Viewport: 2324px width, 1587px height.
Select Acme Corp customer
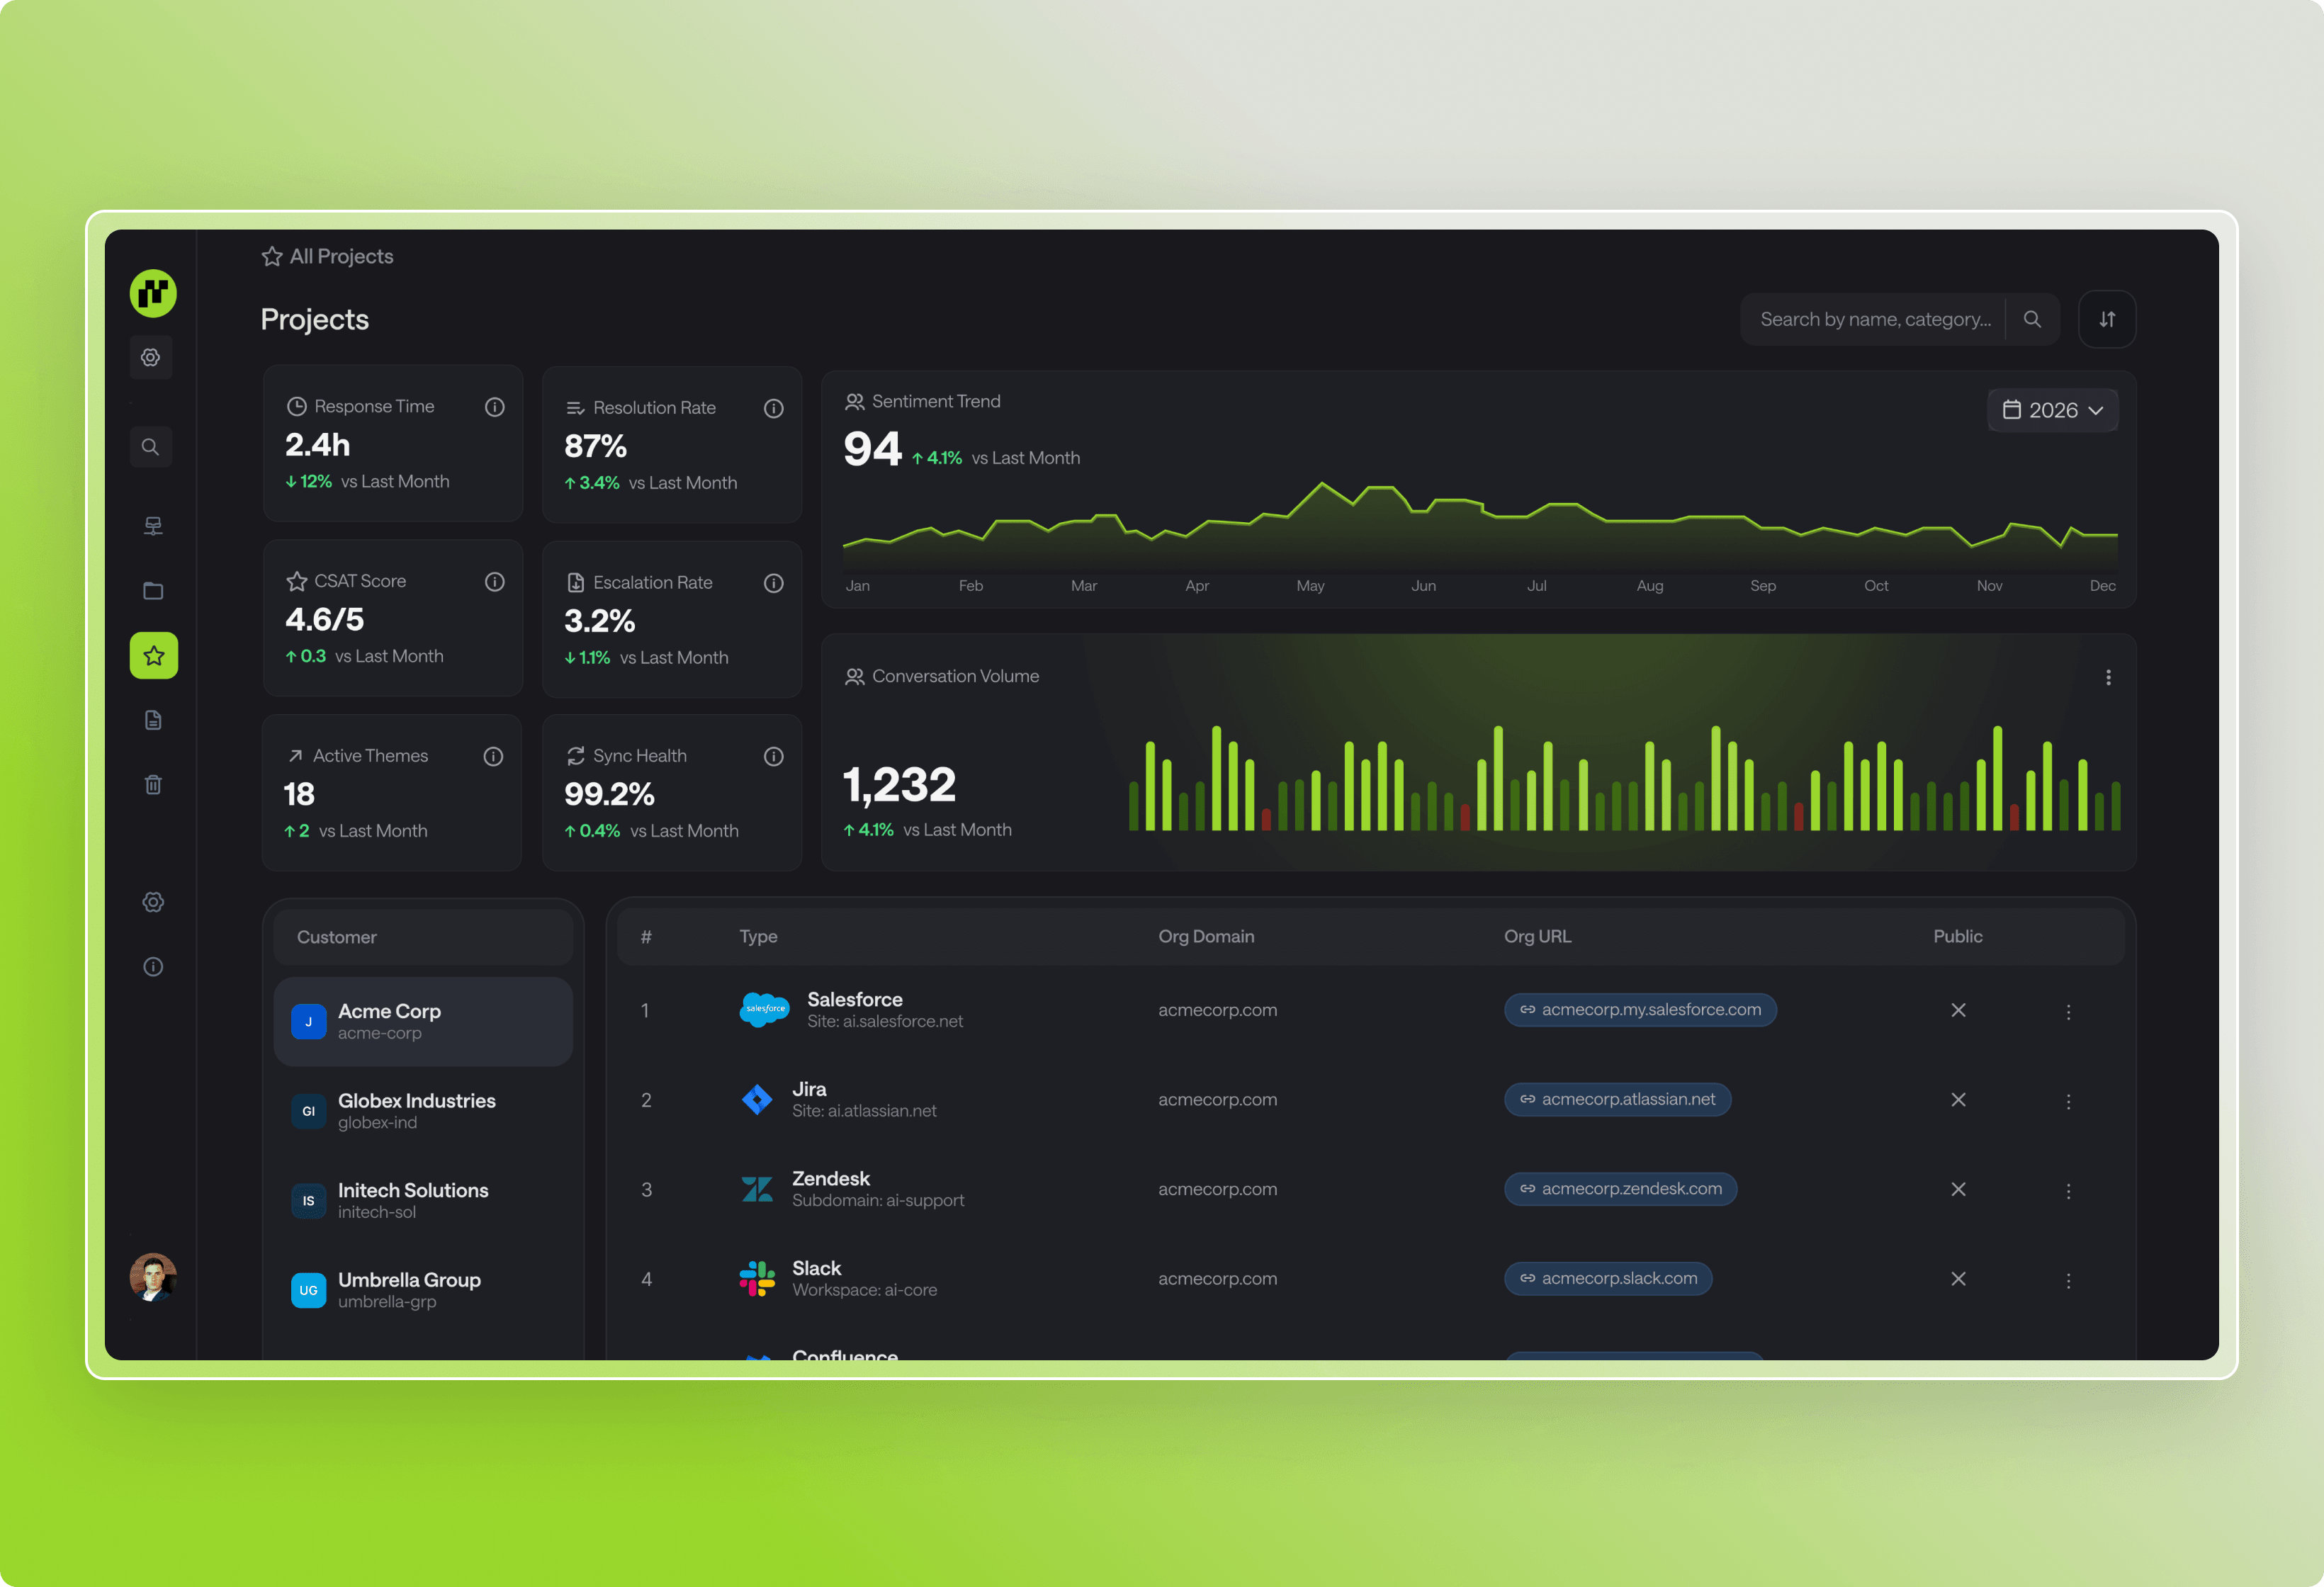[x=423, y=1022]
